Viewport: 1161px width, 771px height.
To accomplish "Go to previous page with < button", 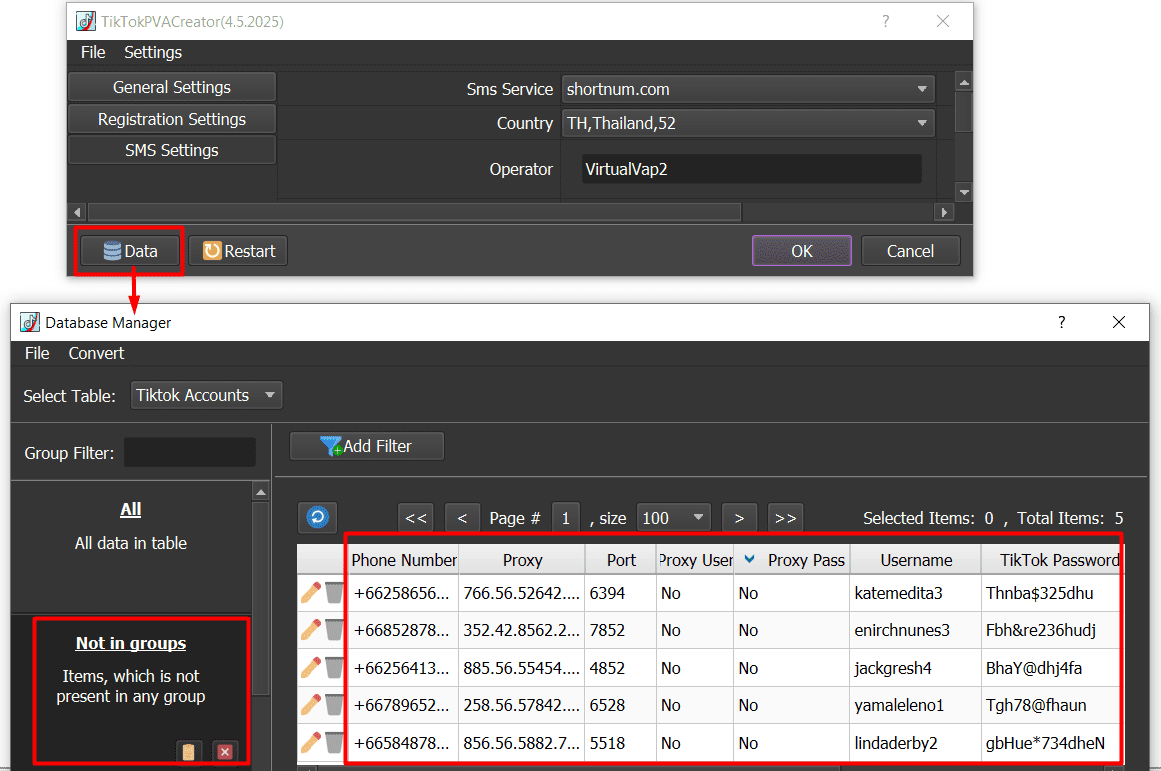I will tap(462, 518).
